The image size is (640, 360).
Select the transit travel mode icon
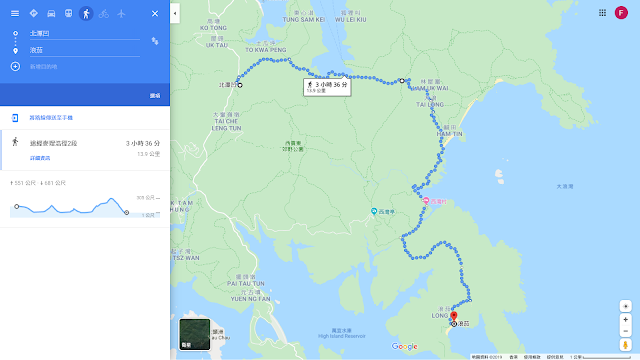tap(68, 13)
